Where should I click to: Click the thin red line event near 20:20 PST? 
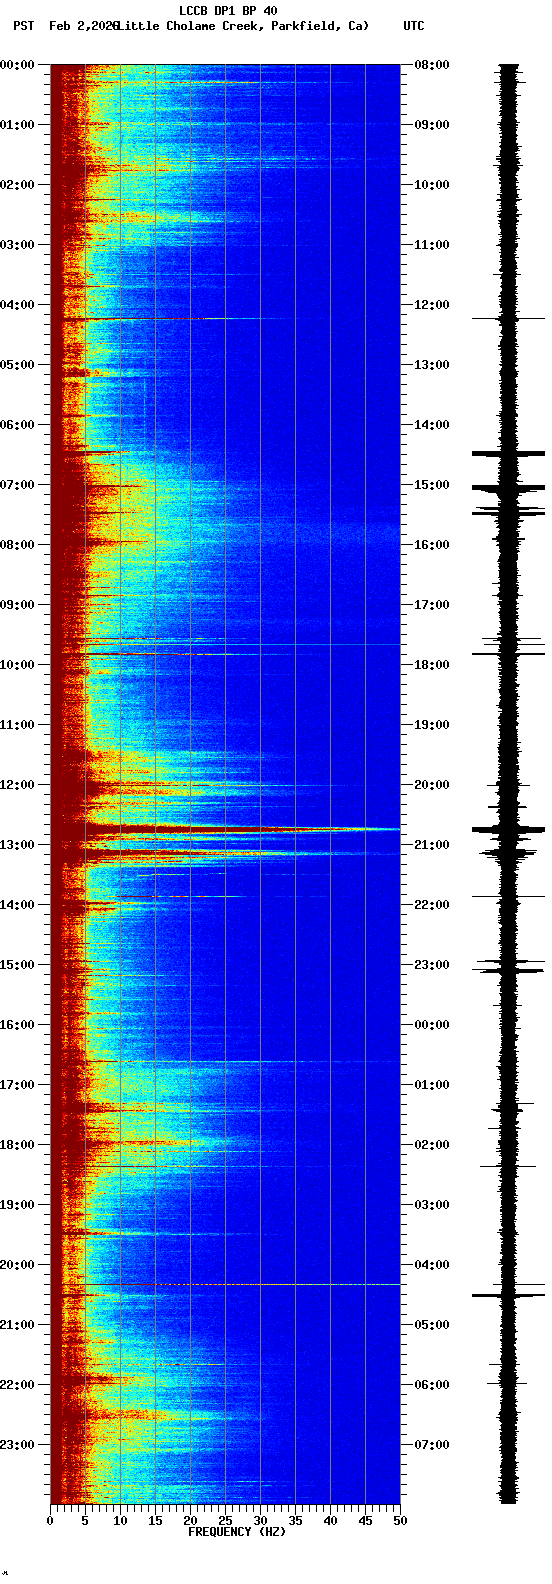[x=225, y=1284]
